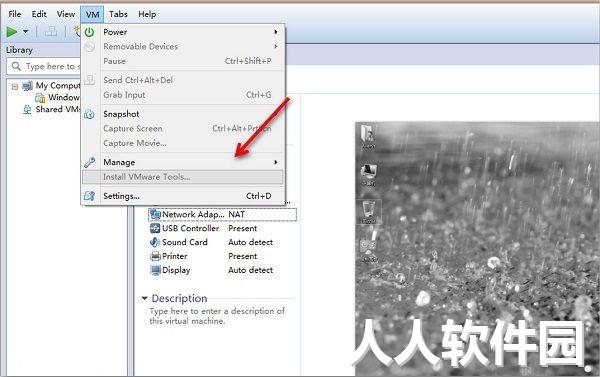Collapse the My Computer tree node
Screen dimensions: 600x377
pyautogui.click(x=15, y=86)
